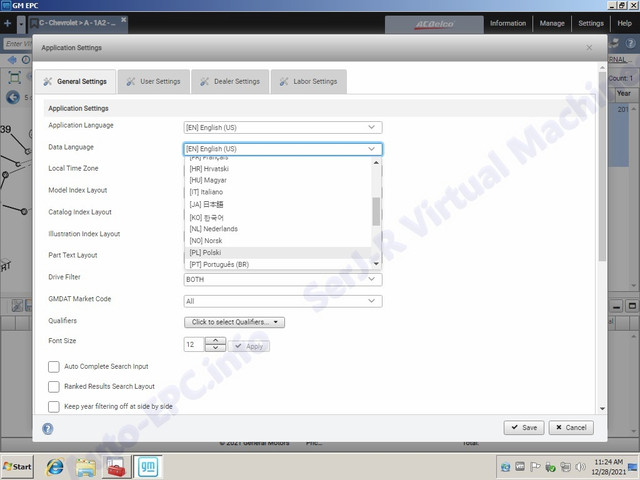The width and height of the screenshot is (640, 480).
Task: Select the C - Chevrolet > A - 1A2 tab
Action: point(76,23)
